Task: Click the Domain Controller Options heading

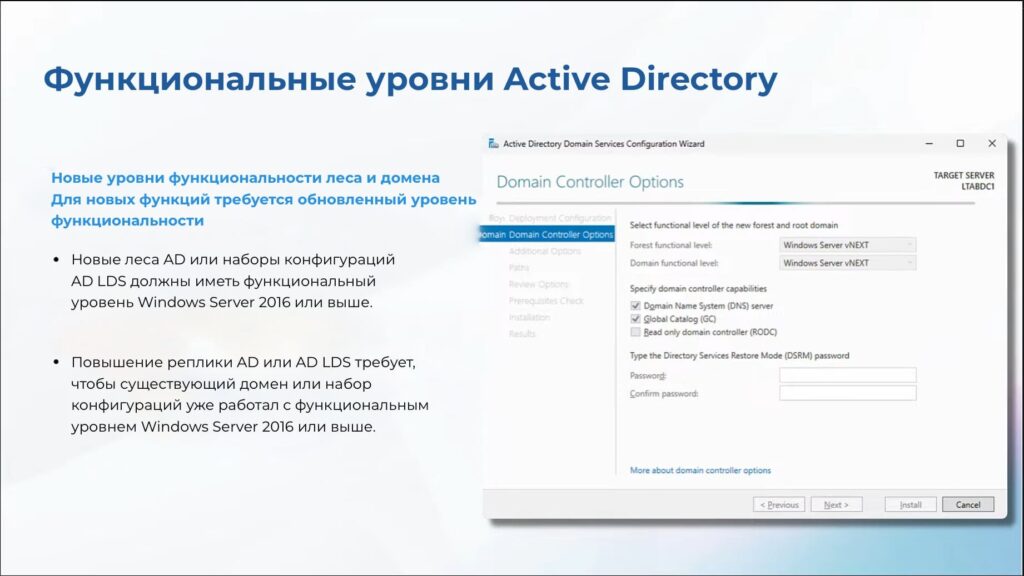Action: point(590,182)
